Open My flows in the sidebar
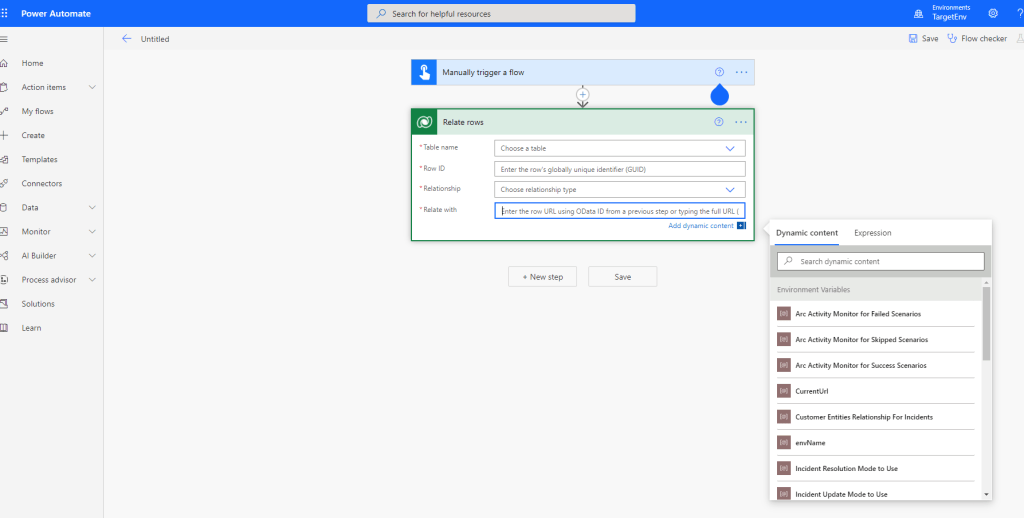The image size is (1024, 518). 38,111
